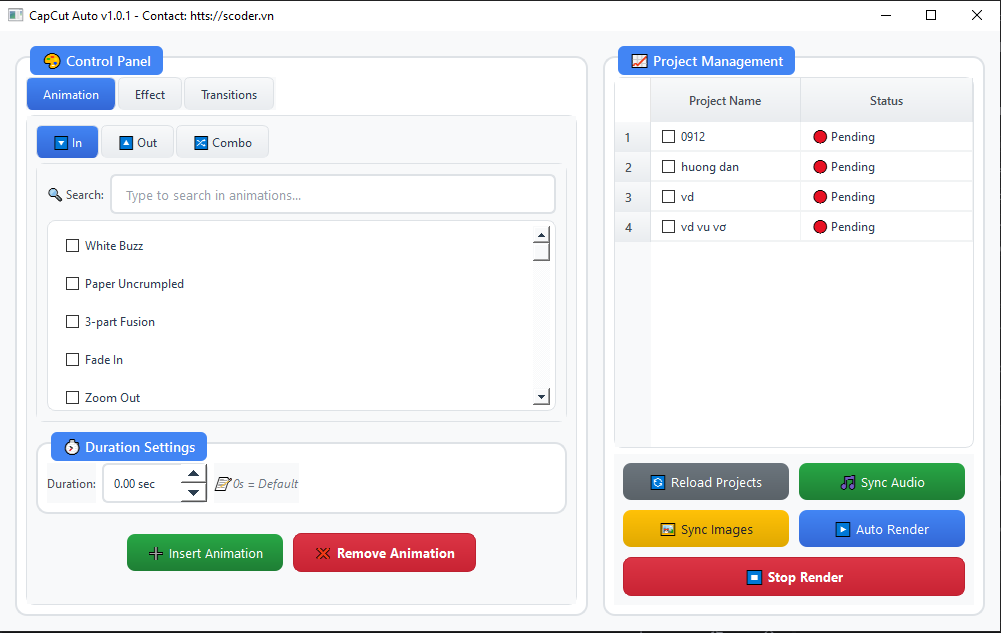Check the Zoom Out animation
This screenshot has width=1001, height=633.
(73, 398)
